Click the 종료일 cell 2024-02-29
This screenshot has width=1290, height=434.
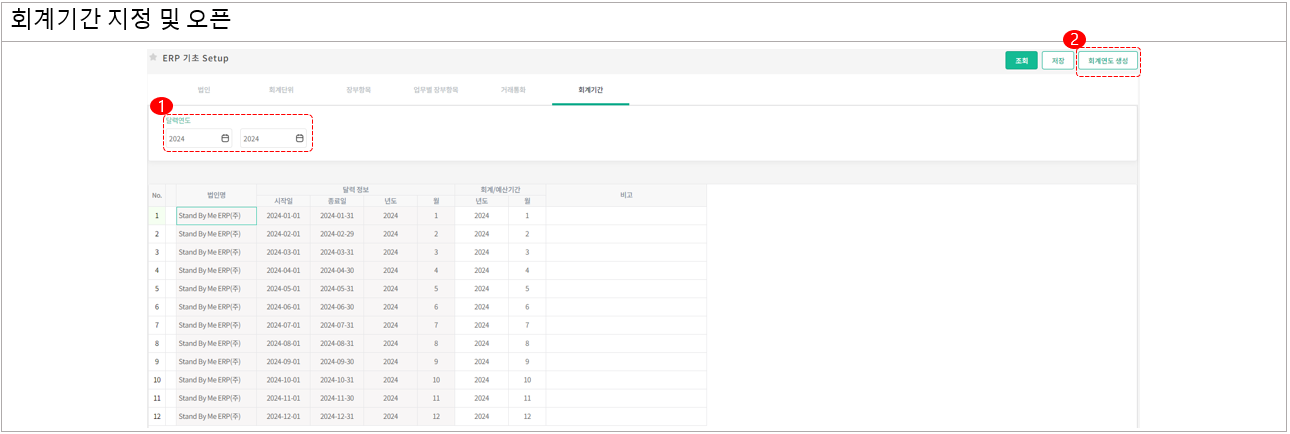pyautogui.click(x=337, y=234)
